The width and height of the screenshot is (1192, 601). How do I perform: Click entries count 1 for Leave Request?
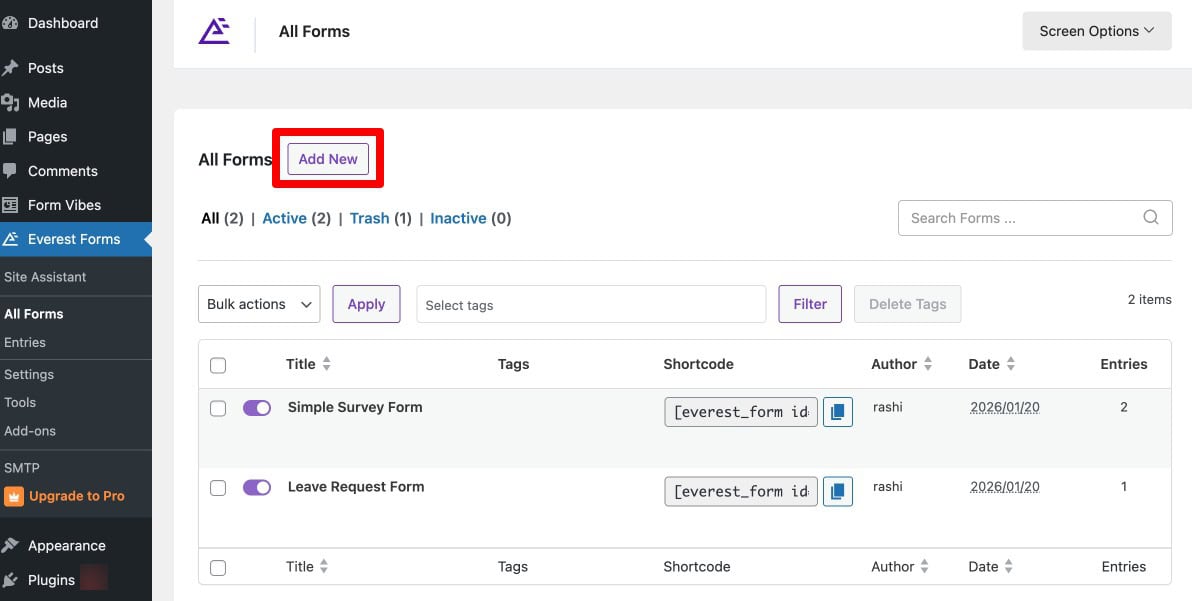pyautogui.click(x=1124, y=487)
